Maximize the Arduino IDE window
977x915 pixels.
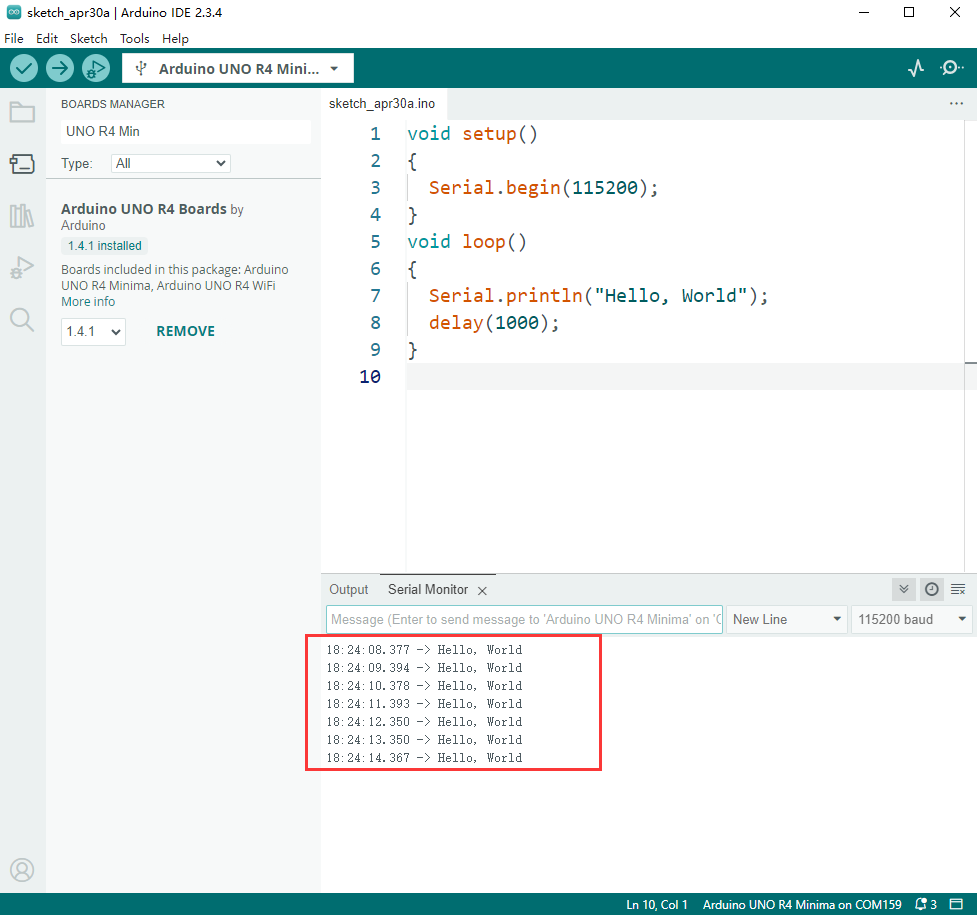click(x=909, y=12)
